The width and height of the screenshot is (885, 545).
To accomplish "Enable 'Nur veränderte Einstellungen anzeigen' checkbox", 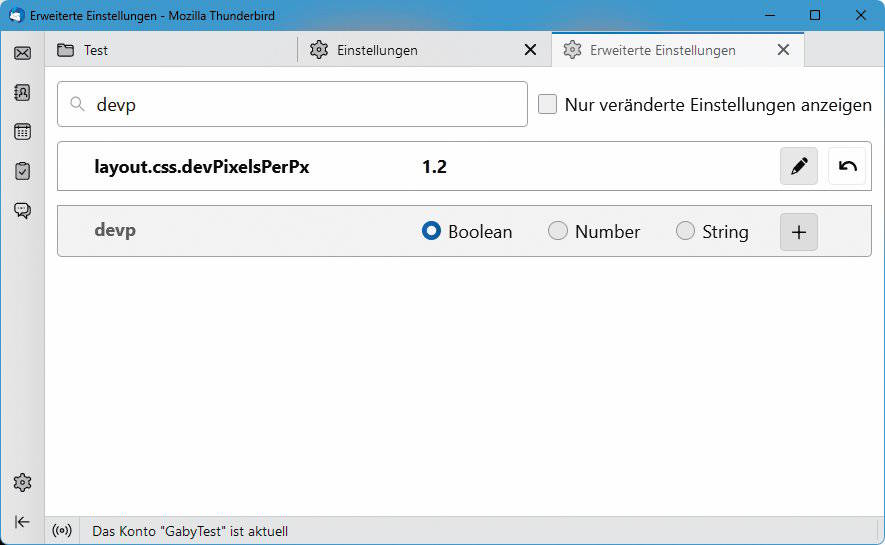I will [548, 105].
